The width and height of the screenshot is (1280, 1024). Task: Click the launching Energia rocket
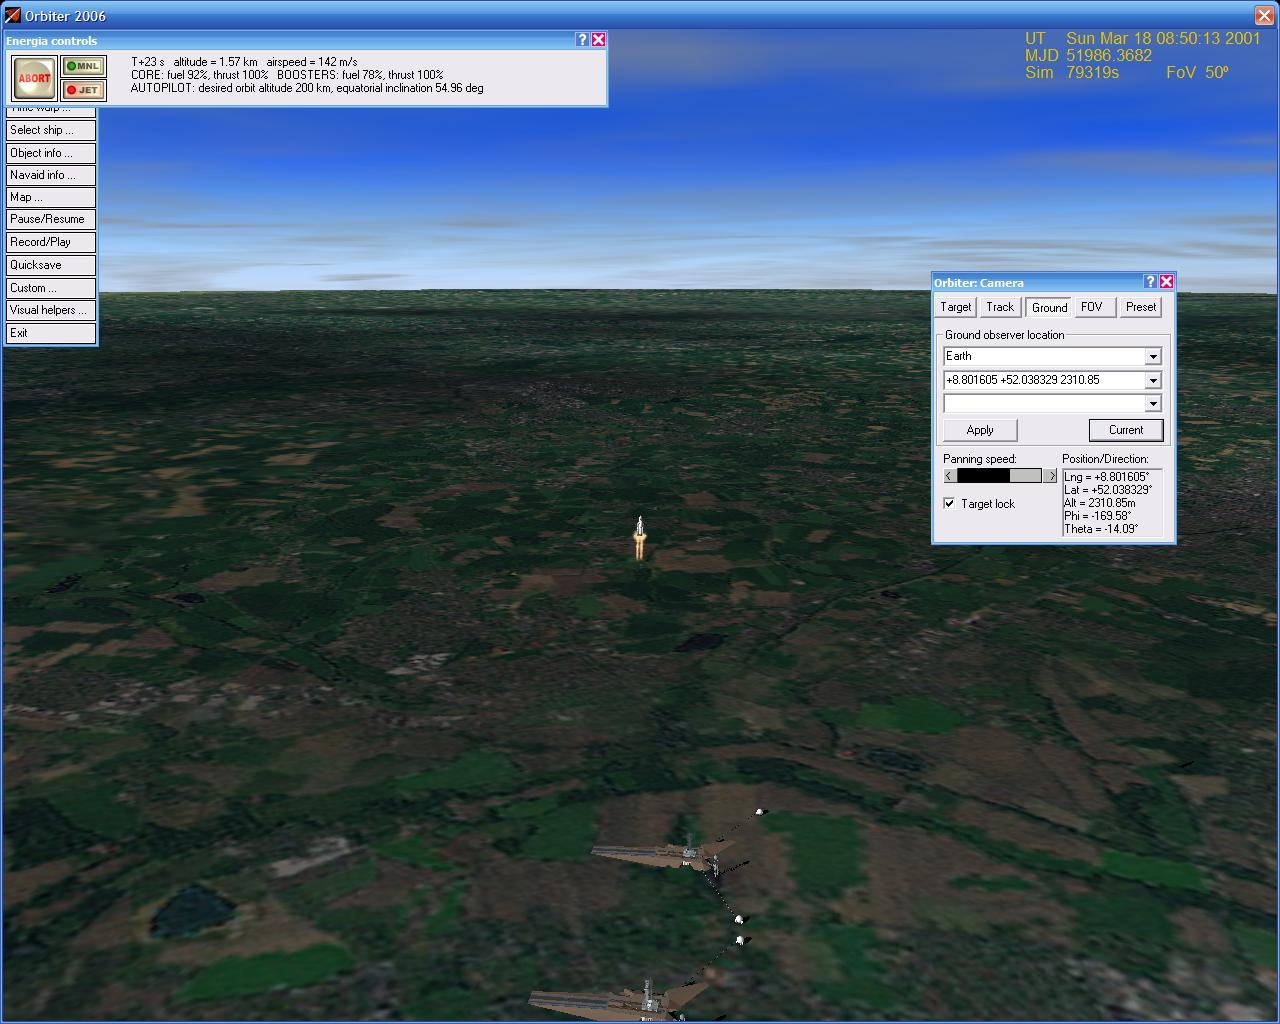coord(640,538)
